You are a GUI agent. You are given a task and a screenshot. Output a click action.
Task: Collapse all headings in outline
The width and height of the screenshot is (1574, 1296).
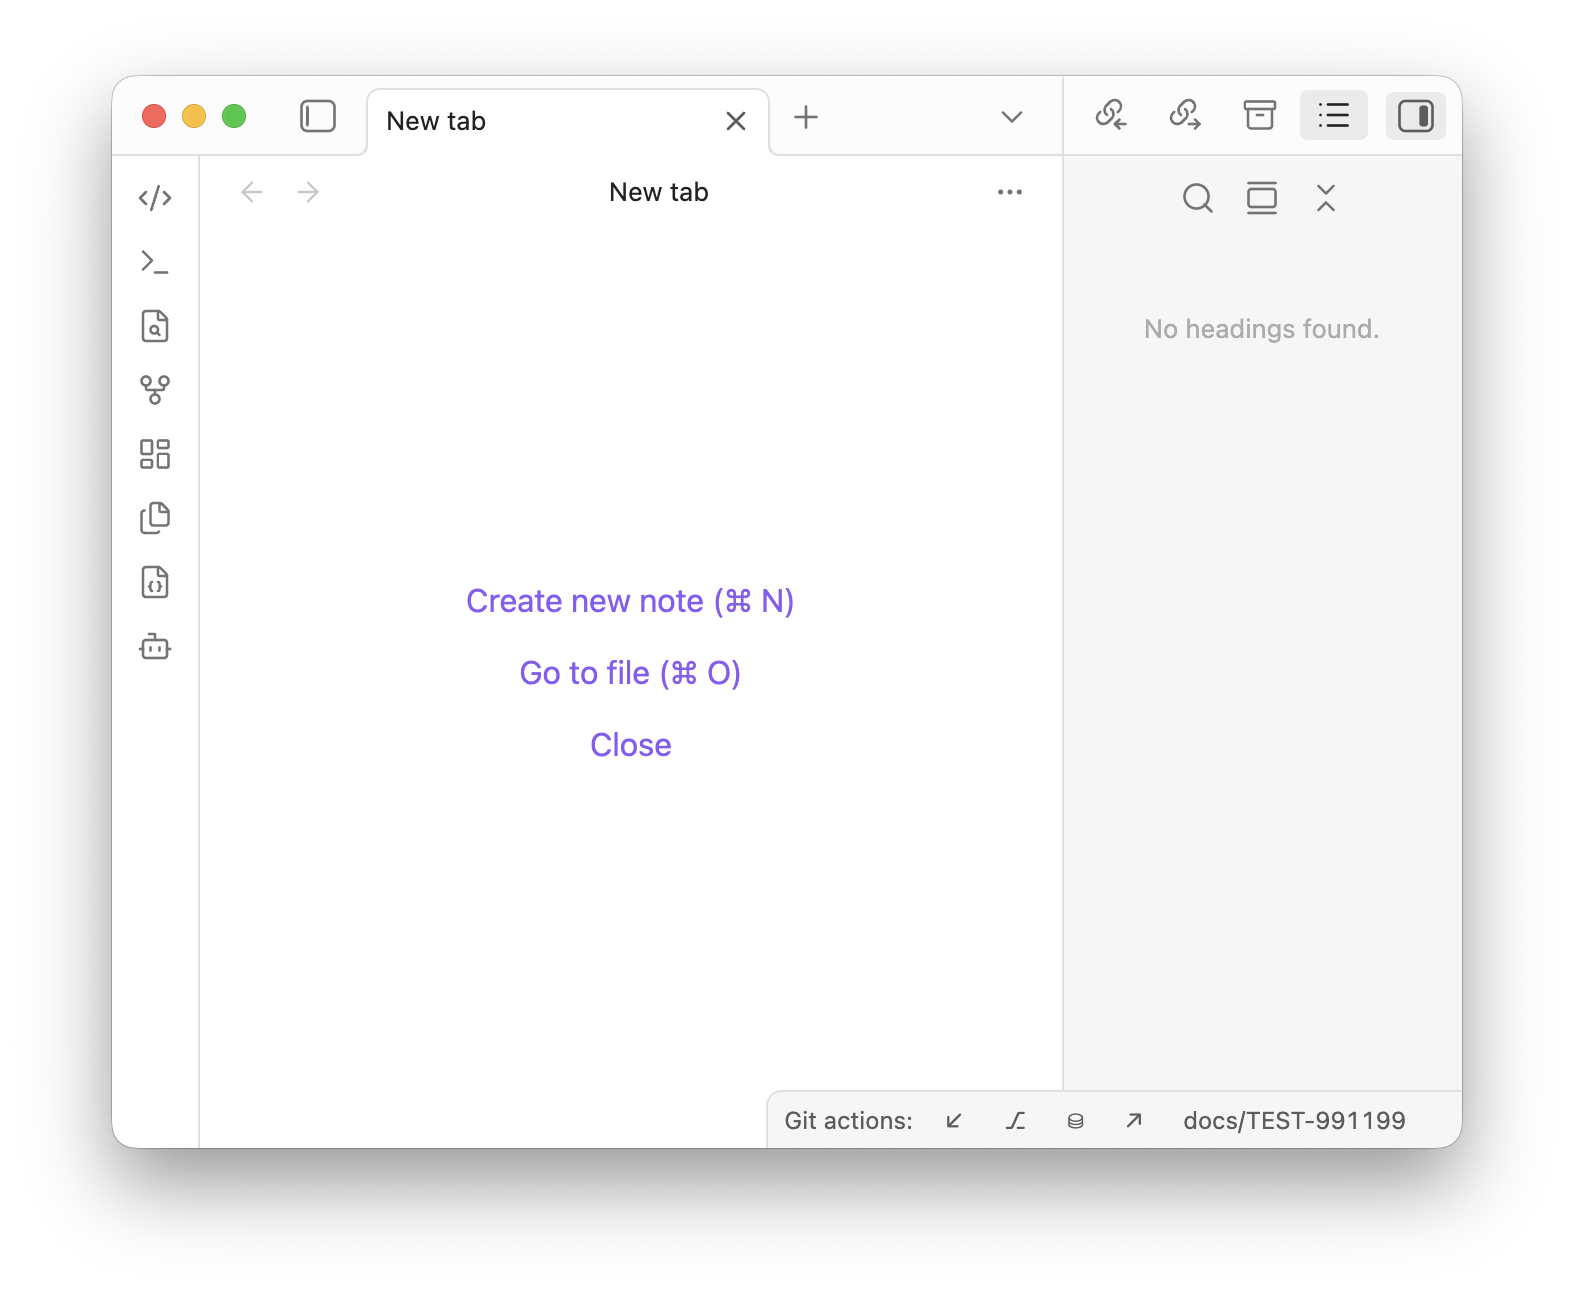pyautogui.click(x=1326, y=198)
